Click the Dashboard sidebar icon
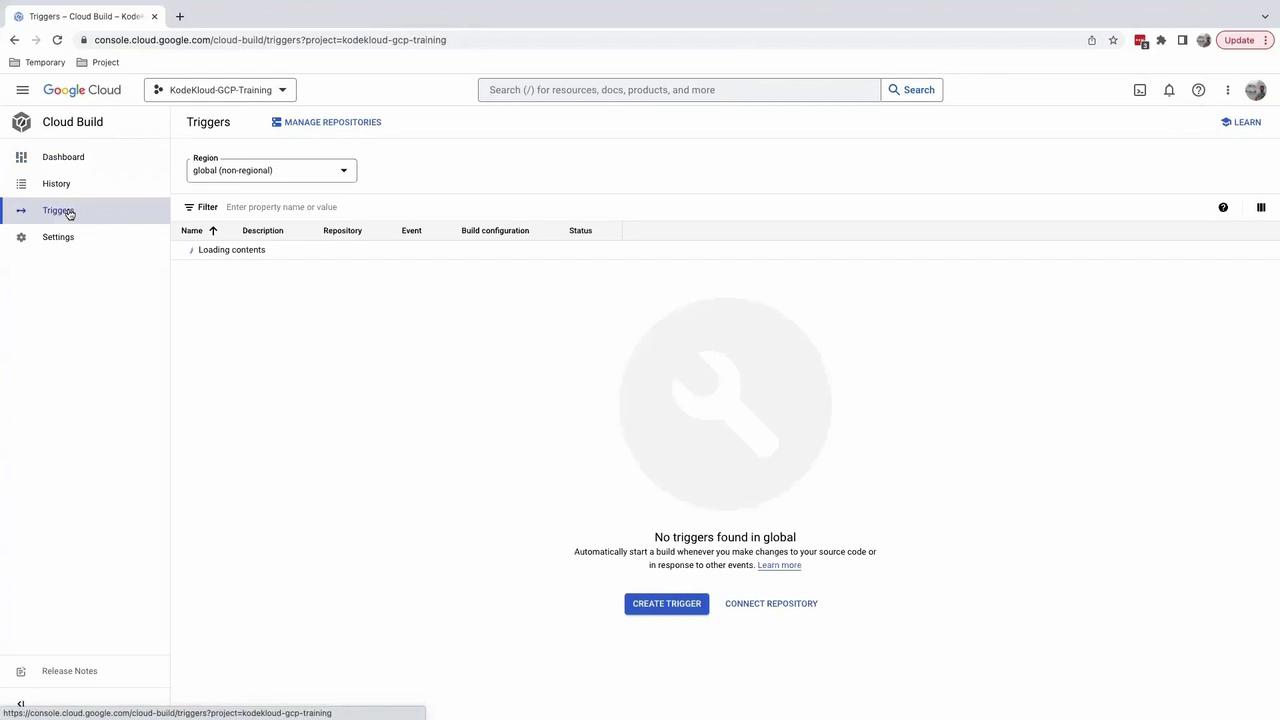1280x720 pixels. point(21,157)
